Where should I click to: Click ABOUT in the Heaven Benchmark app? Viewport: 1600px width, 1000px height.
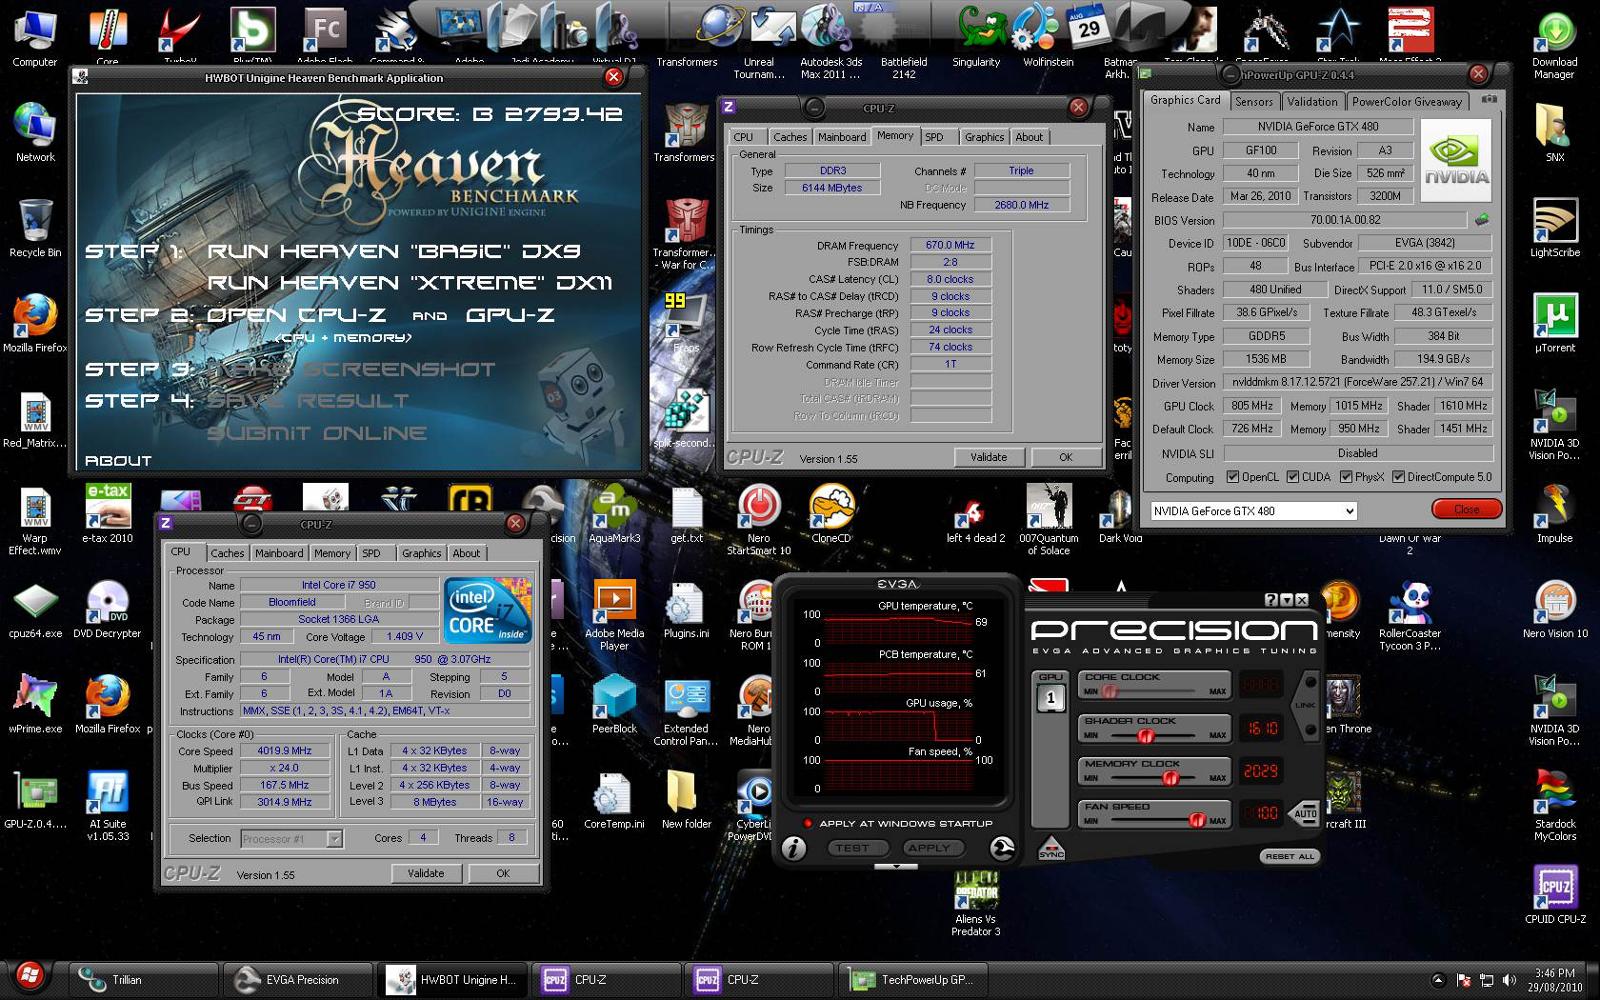[118, 460]
